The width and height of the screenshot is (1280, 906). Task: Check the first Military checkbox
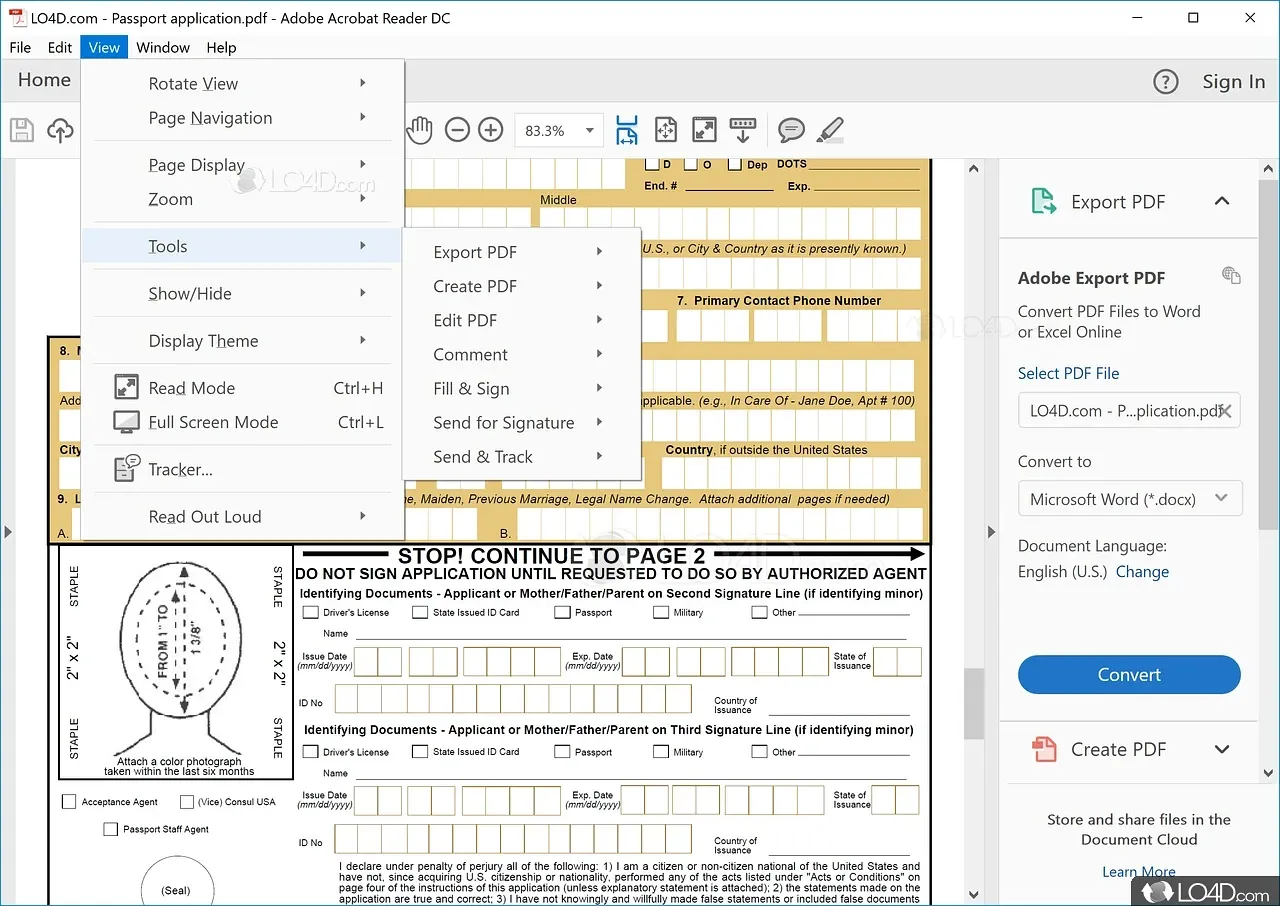coord(661,612)
